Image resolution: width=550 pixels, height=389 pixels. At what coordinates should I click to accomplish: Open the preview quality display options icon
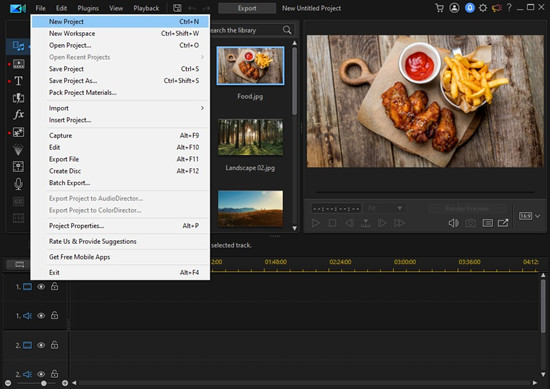tap(488, 223)
